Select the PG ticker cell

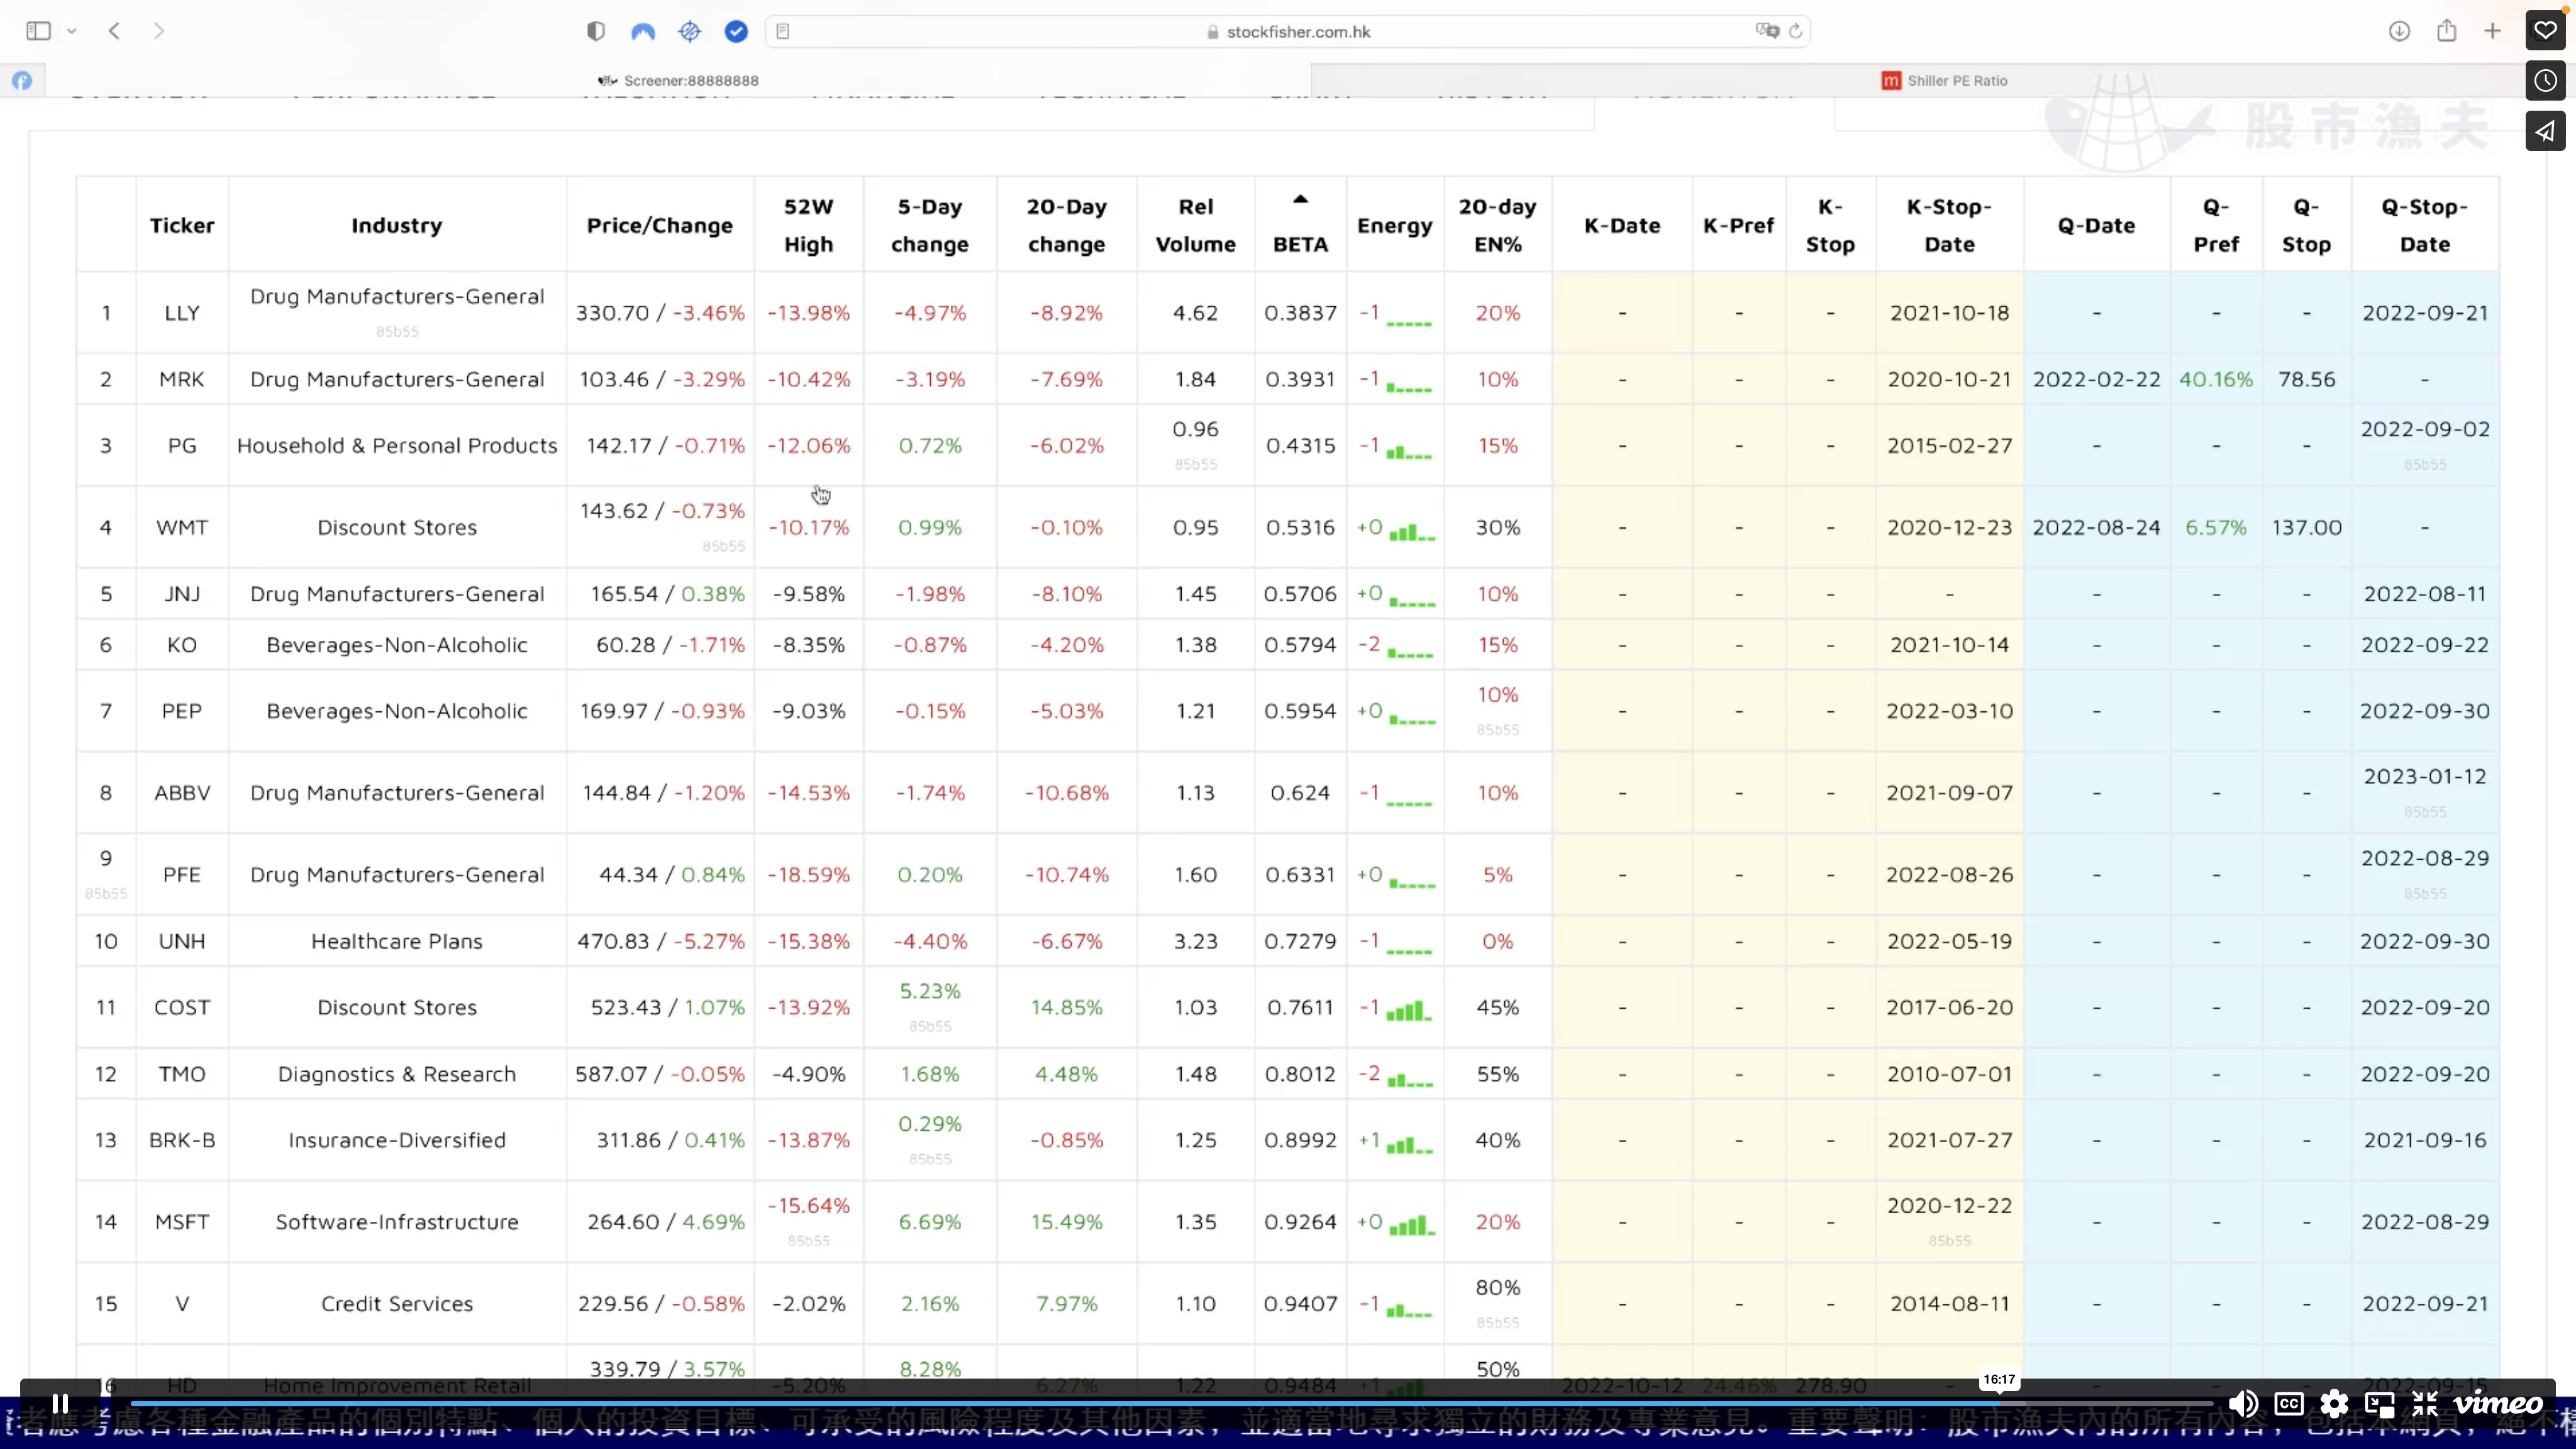(182, 445)
